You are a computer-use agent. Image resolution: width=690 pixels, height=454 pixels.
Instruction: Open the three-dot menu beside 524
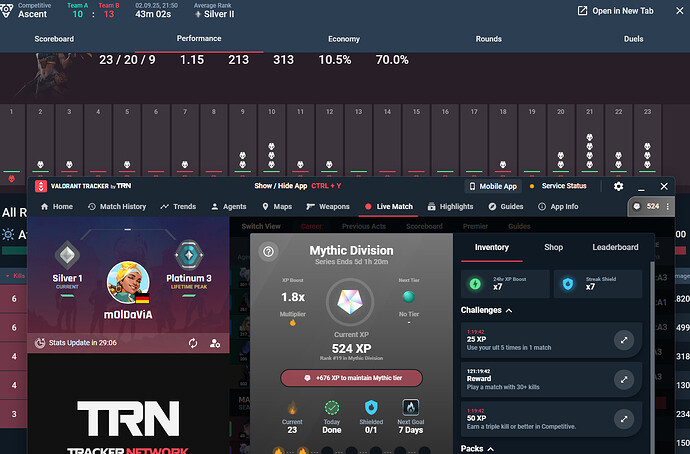click(x=668, y=206)
